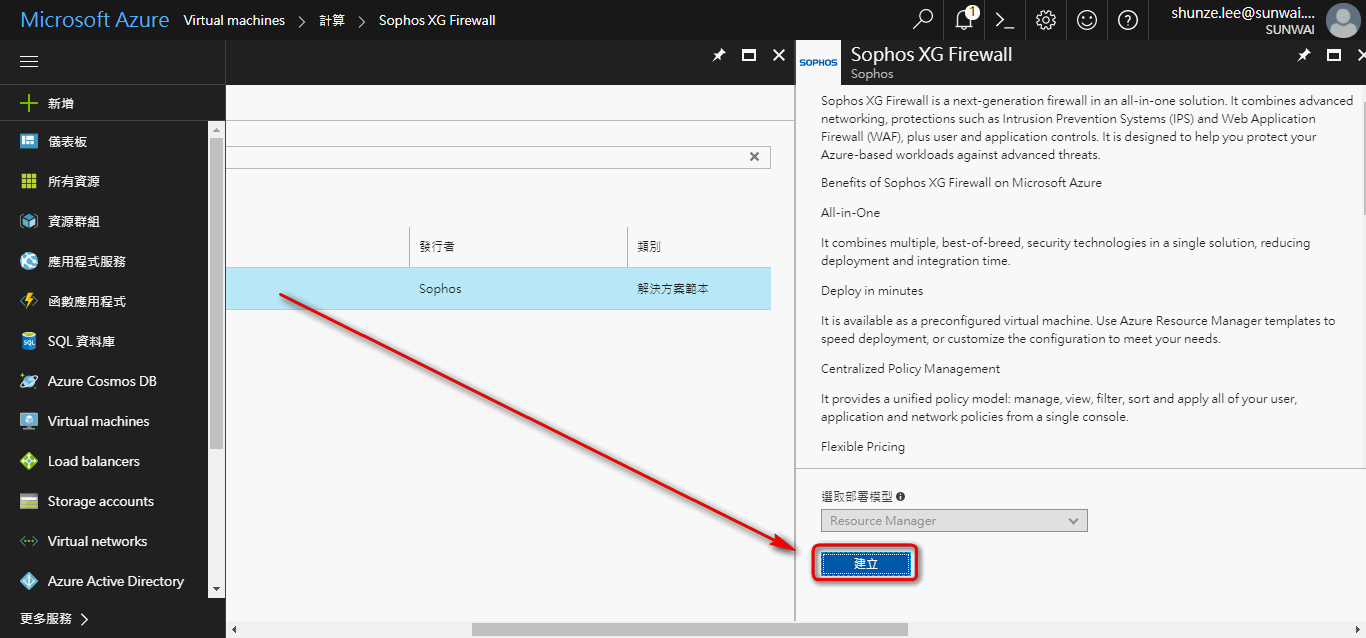Open the feedback smiley icon
The image size is (1366, 638).
point(1087,20)
